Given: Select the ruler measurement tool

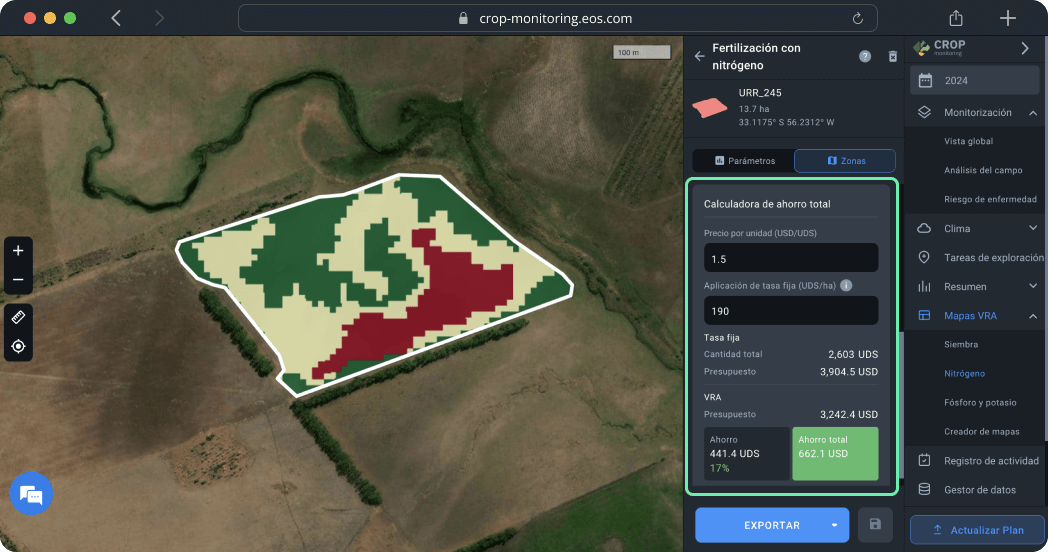Looking at the screenshot, I should [18, 317].
